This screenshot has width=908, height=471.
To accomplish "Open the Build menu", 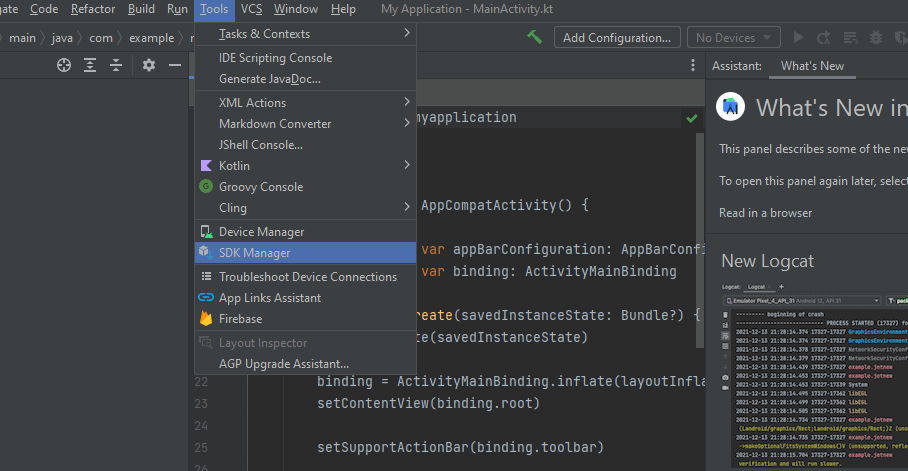I will pos(141,9).
